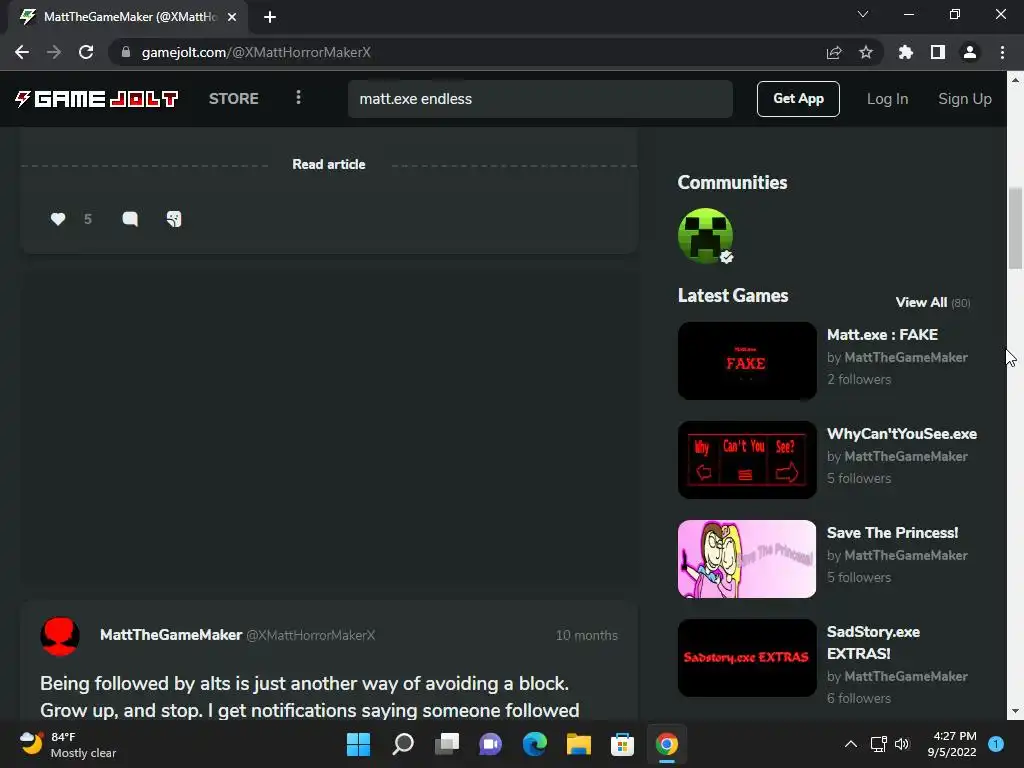Select the MattTheGameMaker browser tab
Viewport: 1024px width, 768px height.
[x=128, y=17]
